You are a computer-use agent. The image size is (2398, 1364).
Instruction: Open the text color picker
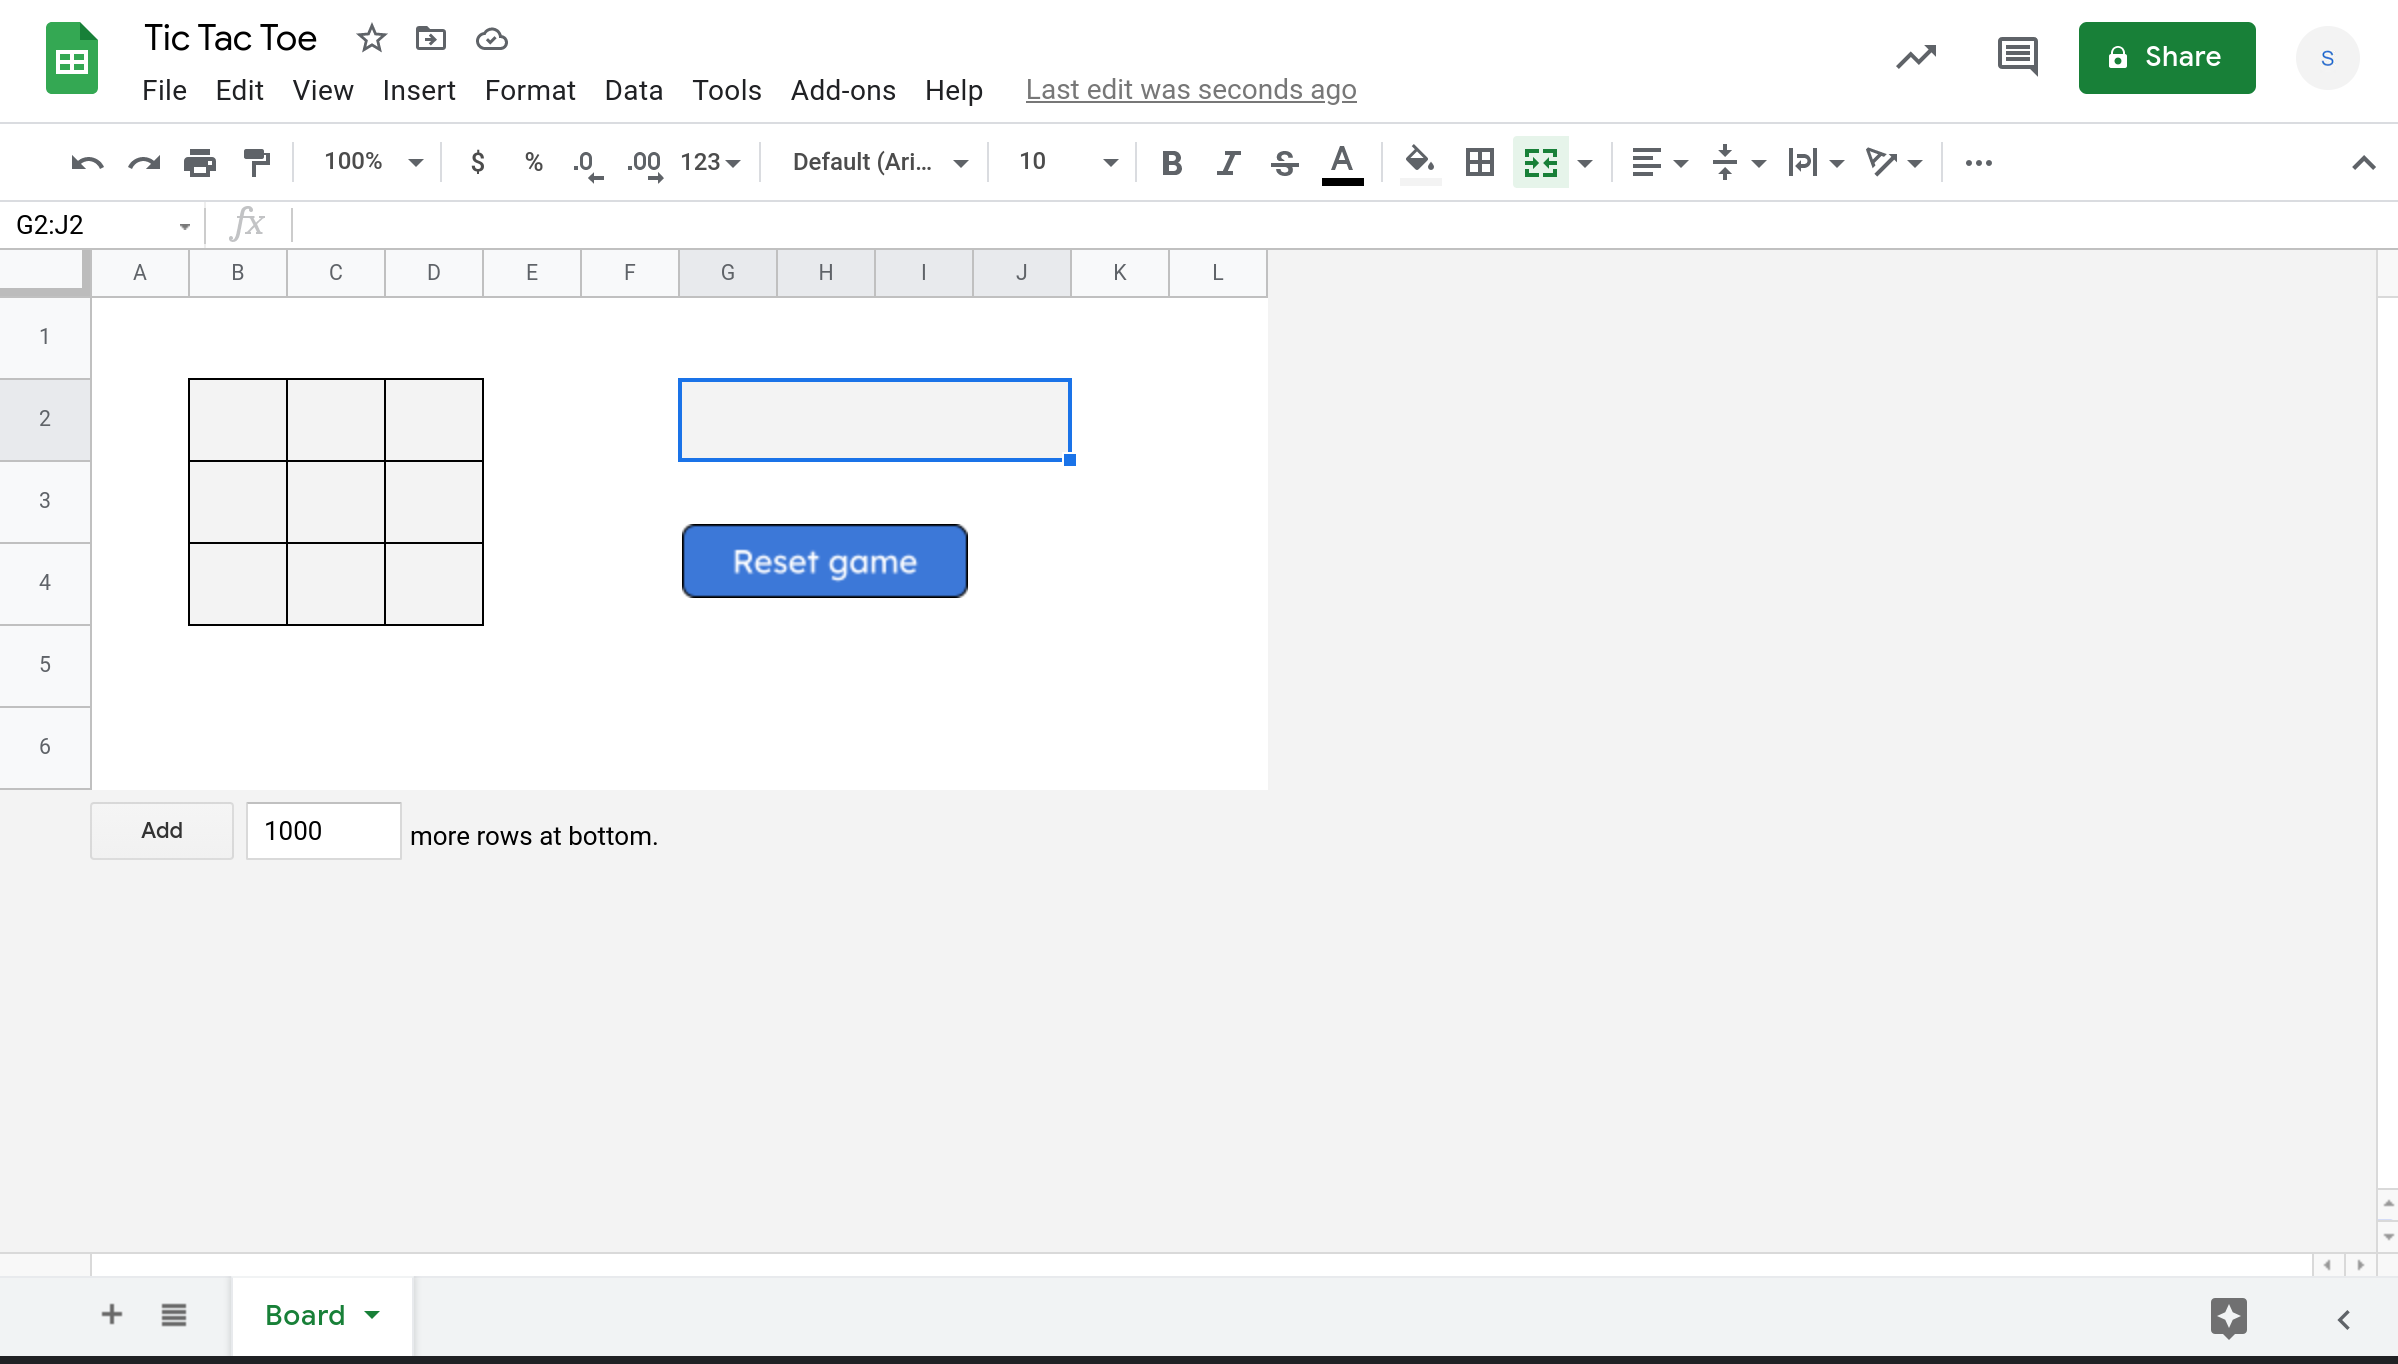tap(1342, 163)
